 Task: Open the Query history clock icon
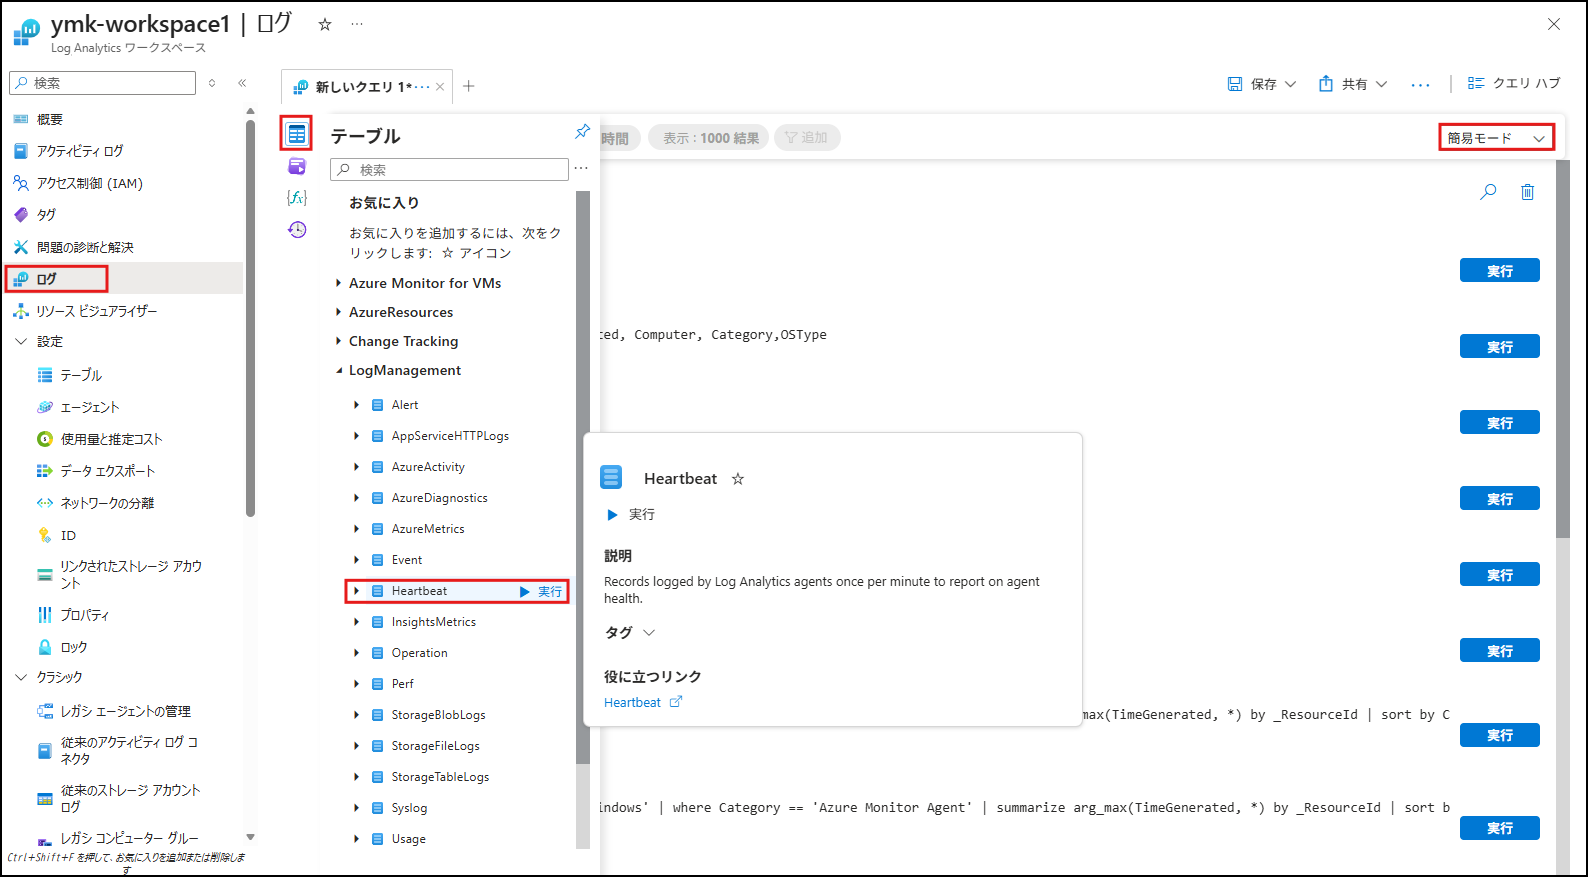coord(297,230)
